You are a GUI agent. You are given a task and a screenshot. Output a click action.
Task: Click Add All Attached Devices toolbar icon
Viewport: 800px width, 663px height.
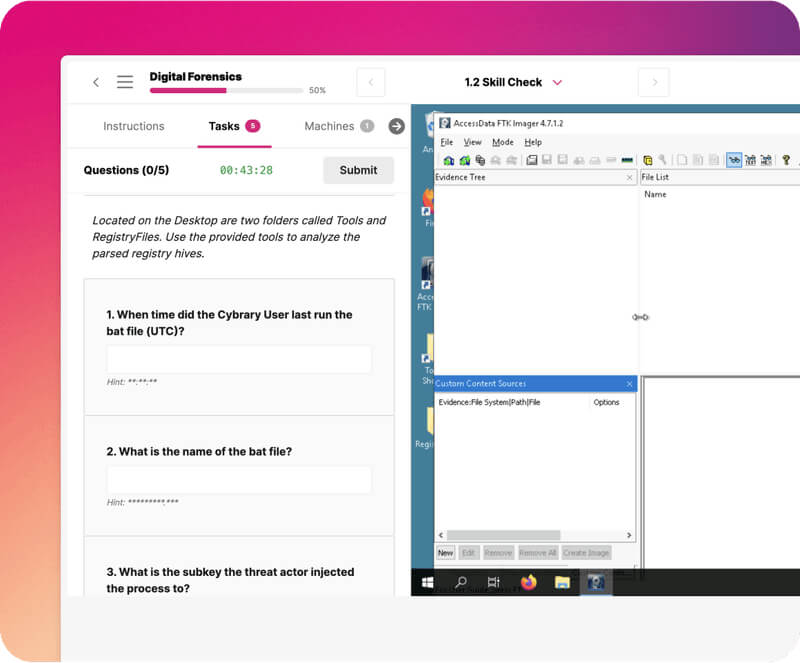465,160
